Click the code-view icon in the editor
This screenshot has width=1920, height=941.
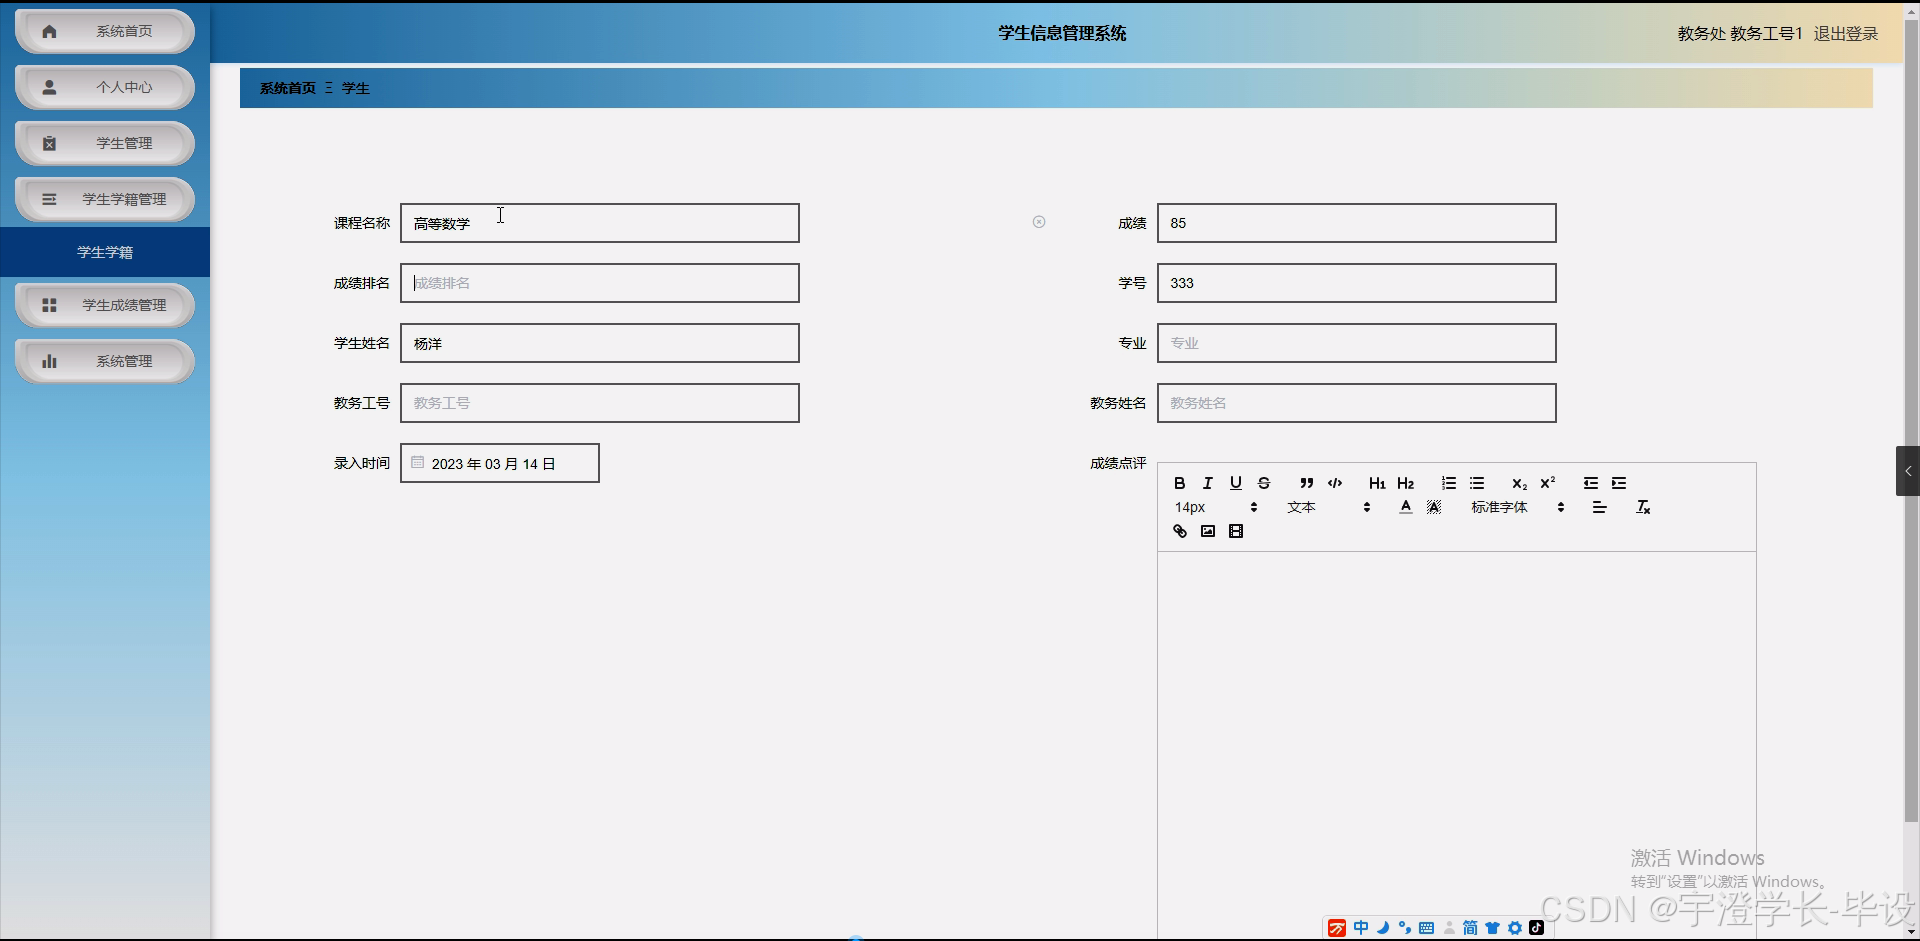(x=1334, y=483)
